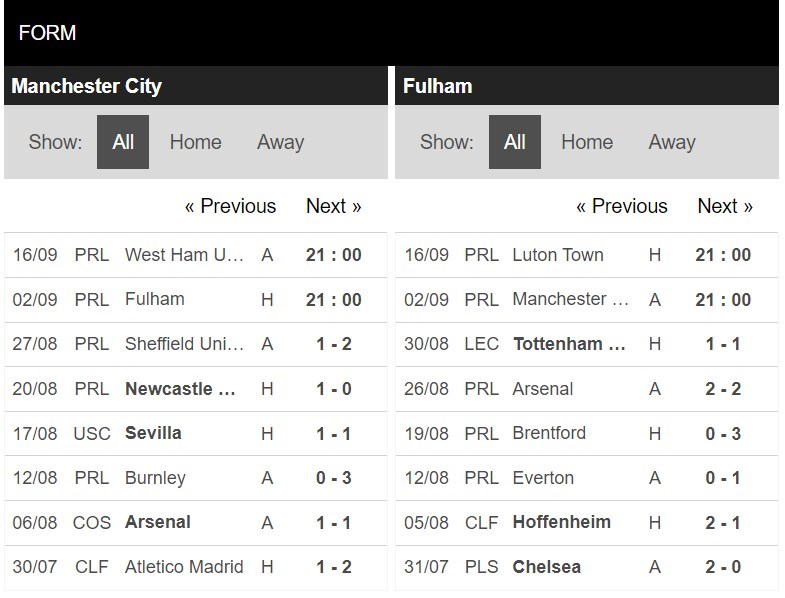Select the All tab under Manchester City
The height and width of the screenshot is (598, 785).
123,142
